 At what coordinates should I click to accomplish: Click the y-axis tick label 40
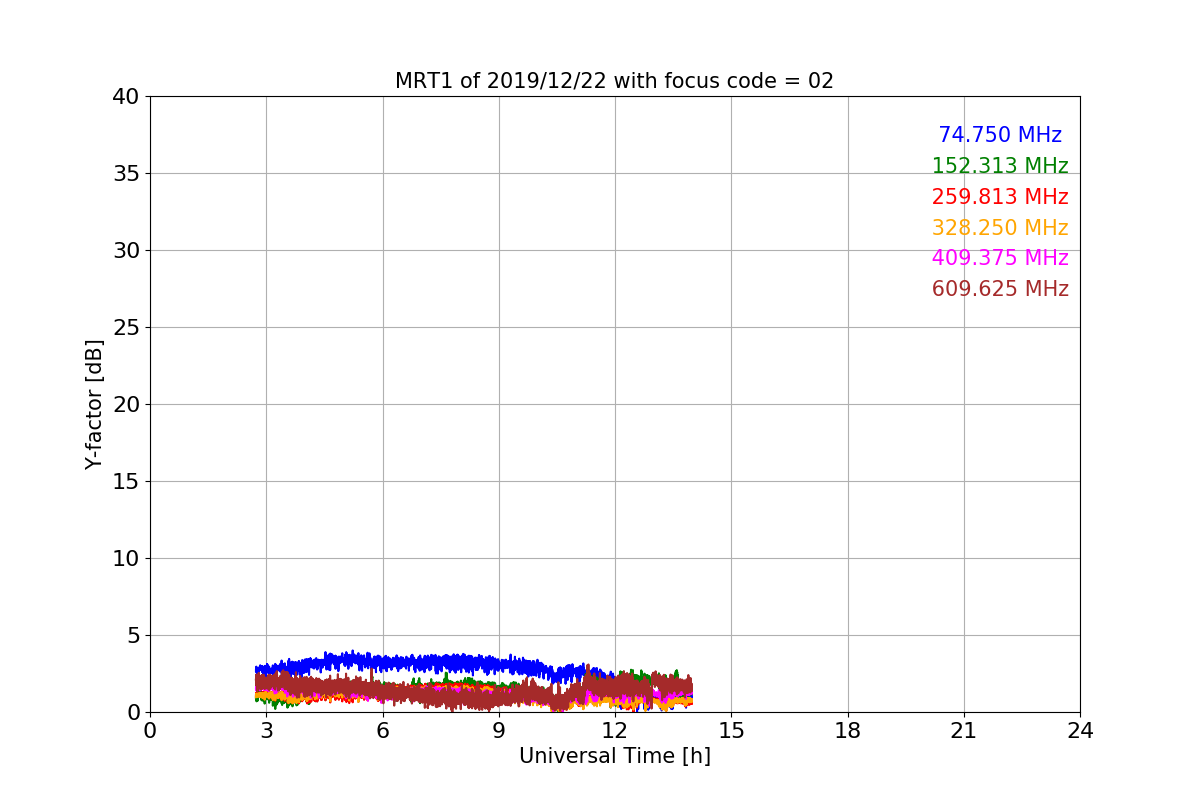pyautogui.click(x=126, y=97)
